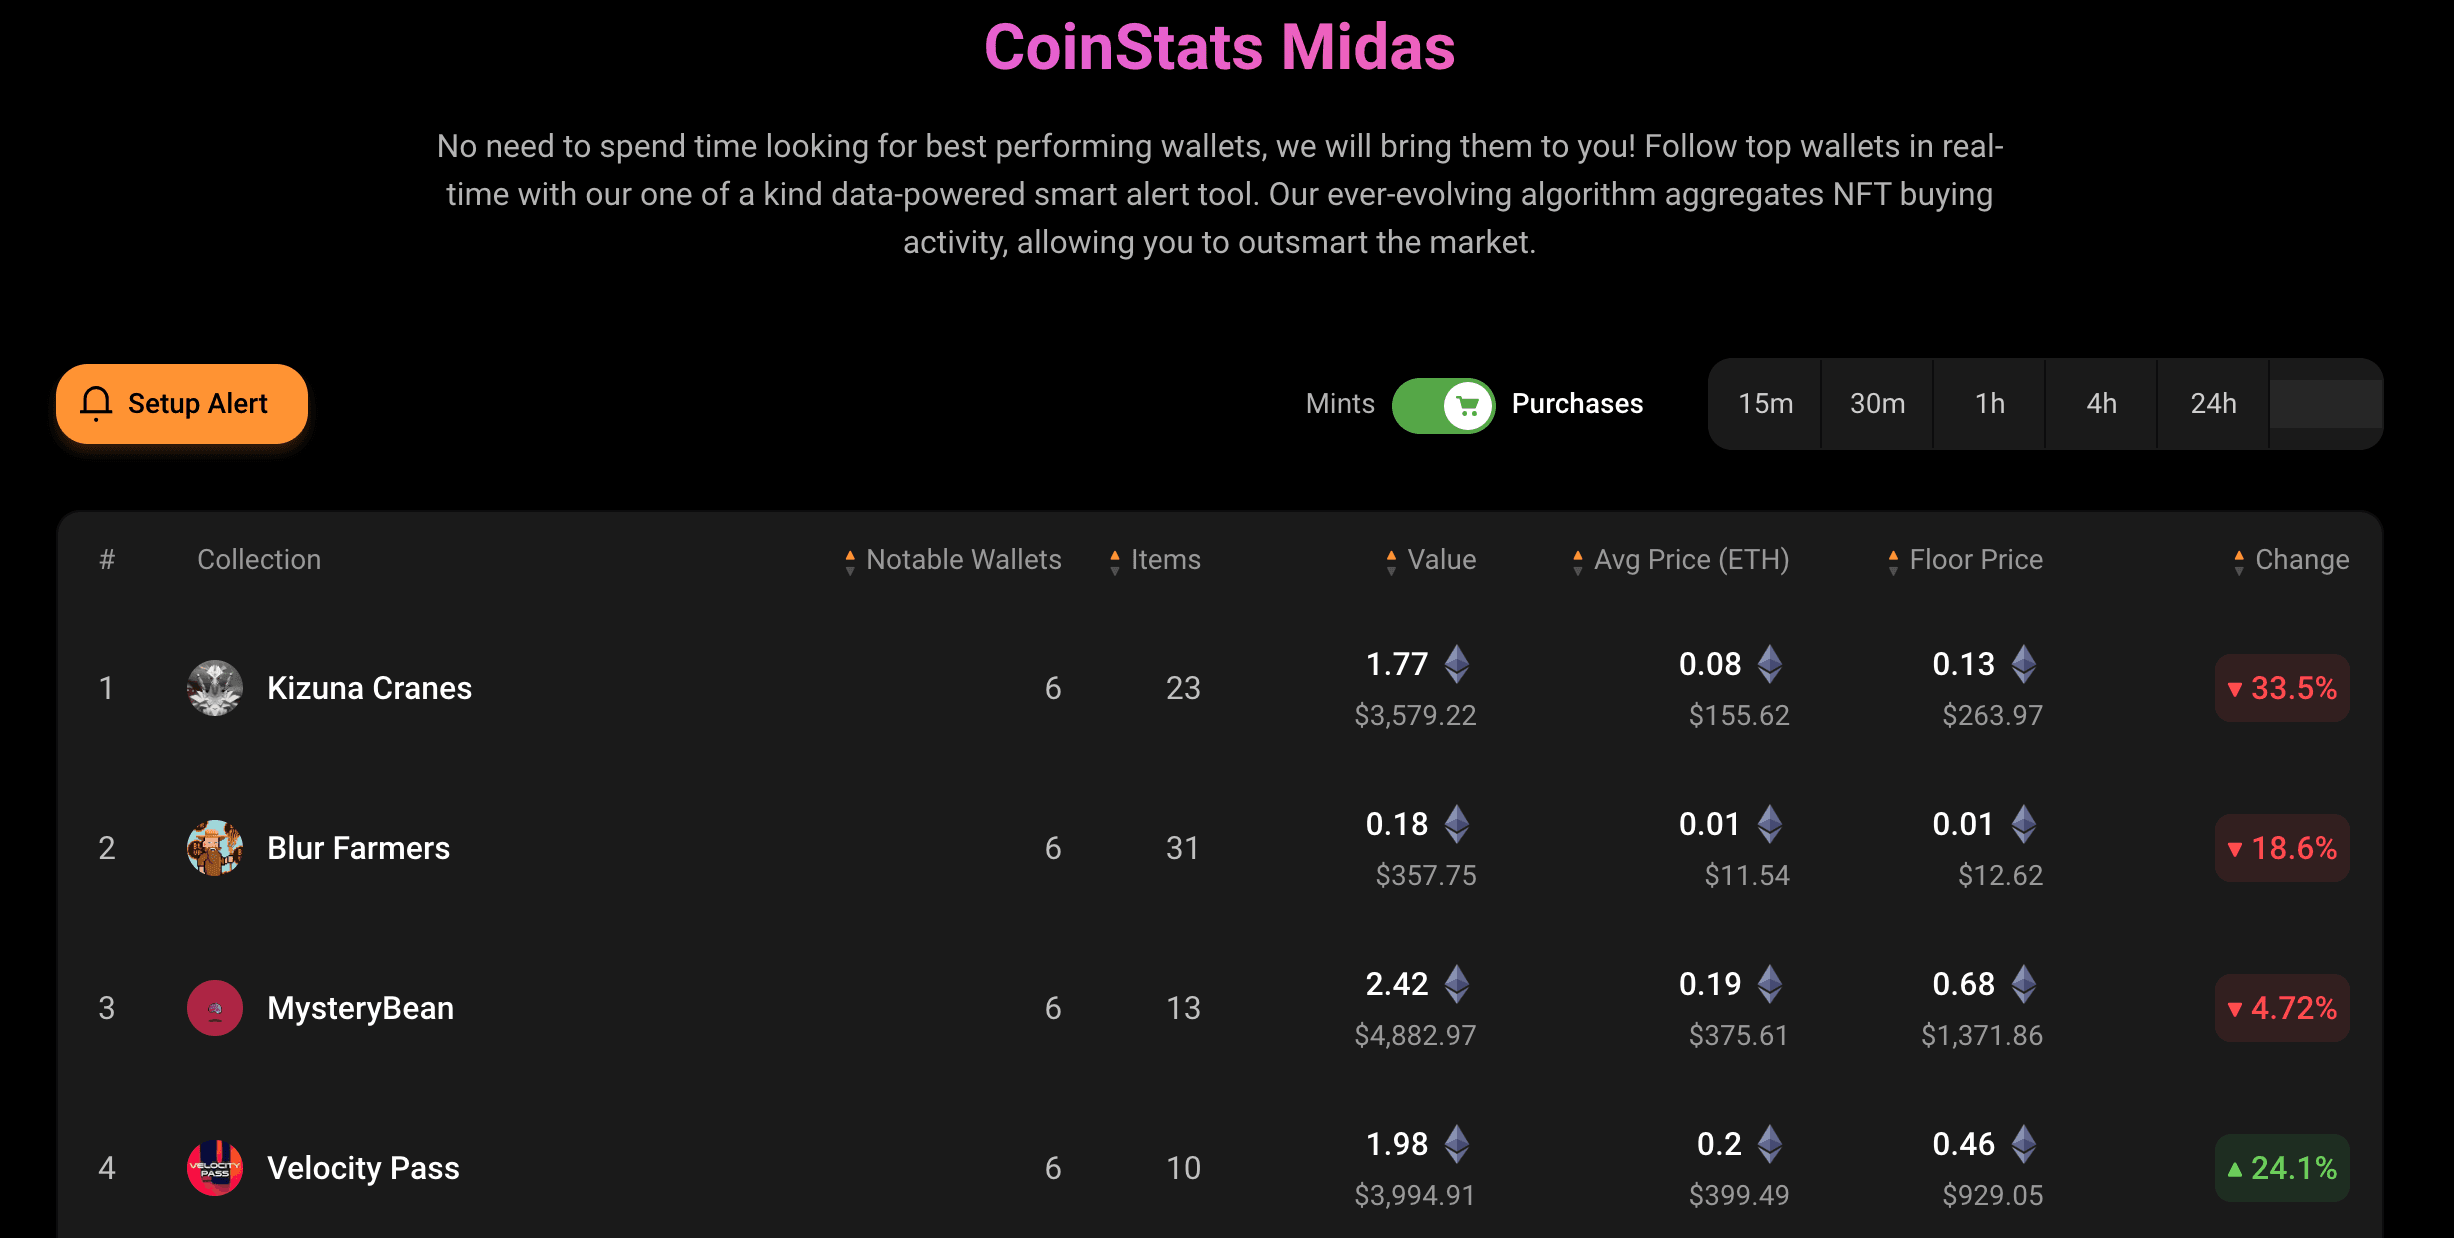The image size is (2454, 1238).
Task: Click the Kizuna Cranes collection avatar
Action: click(x=215, y=688)
